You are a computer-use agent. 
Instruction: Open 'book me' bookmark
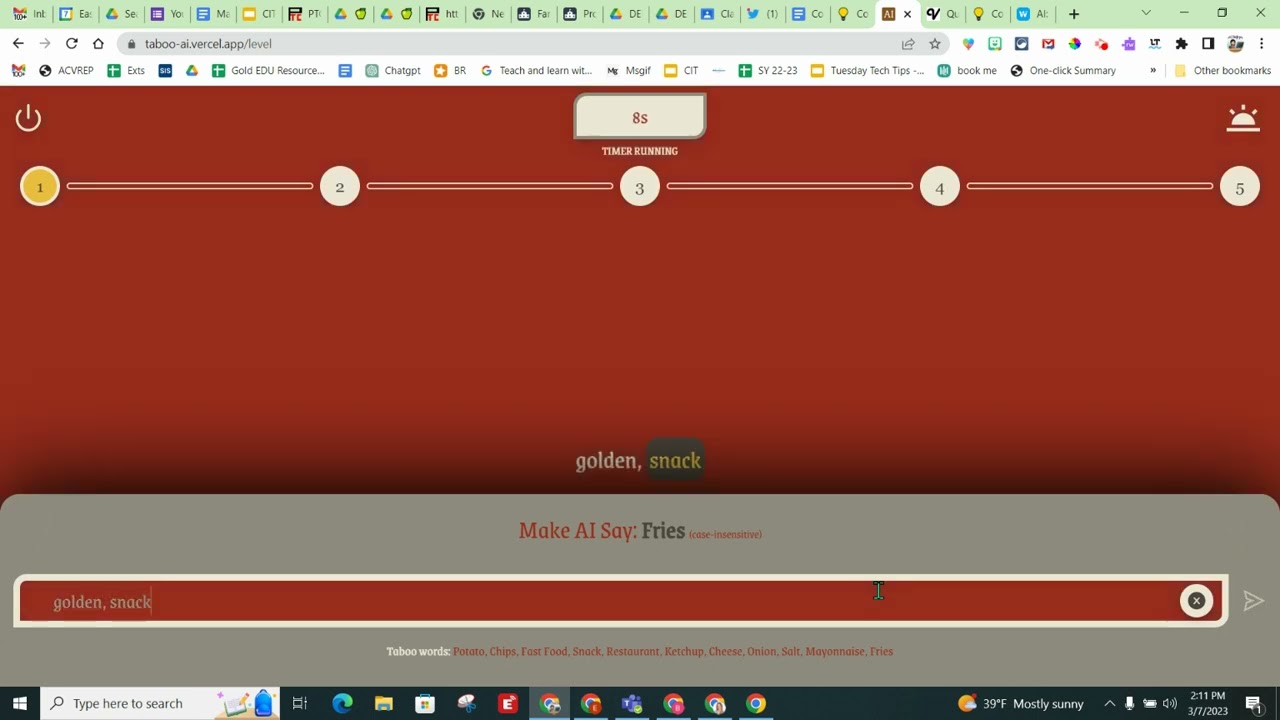967,71
